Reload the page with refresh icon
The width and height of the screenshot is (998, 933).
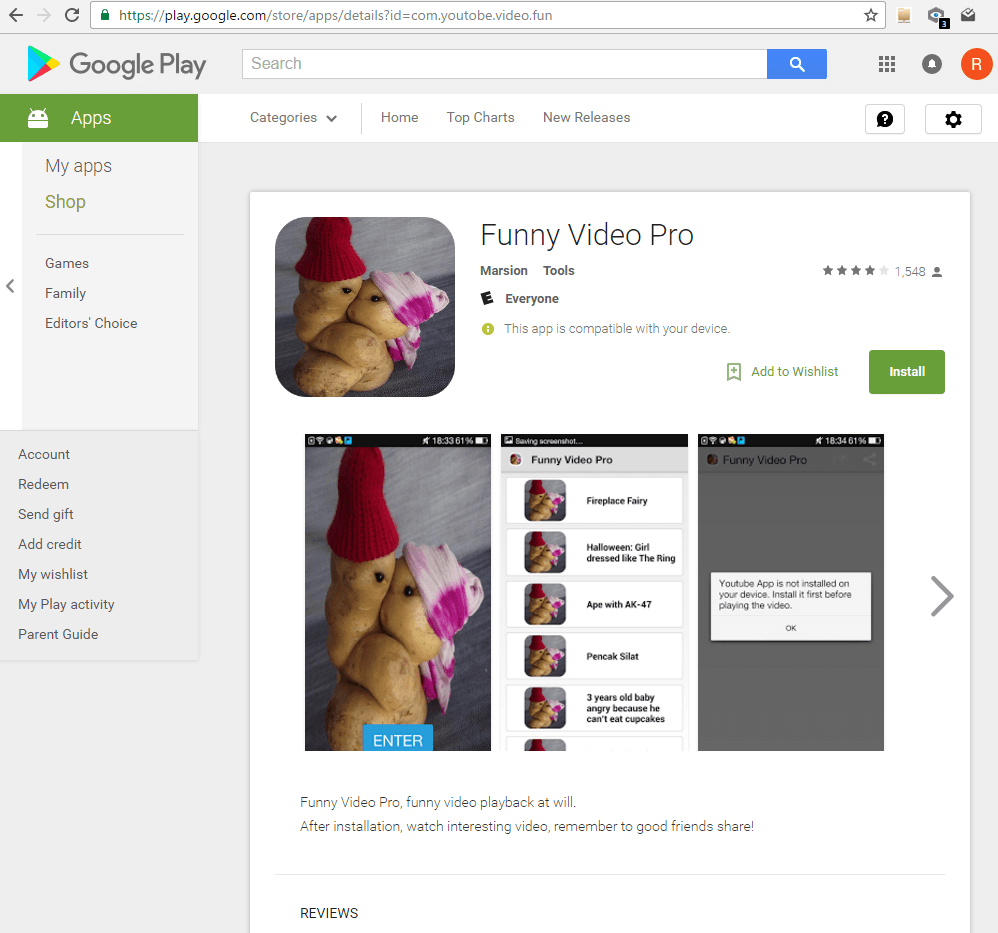72,15
